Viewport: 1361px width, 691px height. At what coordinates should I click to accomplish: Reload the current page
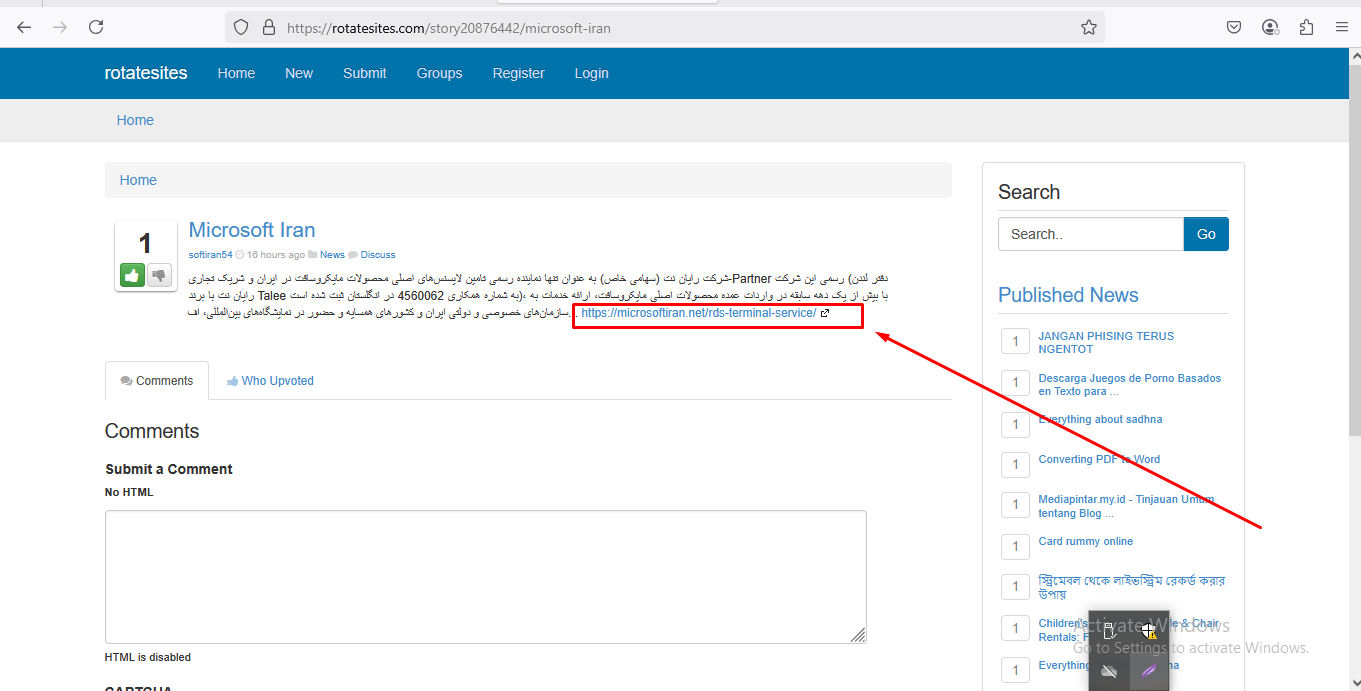(96, 28)
